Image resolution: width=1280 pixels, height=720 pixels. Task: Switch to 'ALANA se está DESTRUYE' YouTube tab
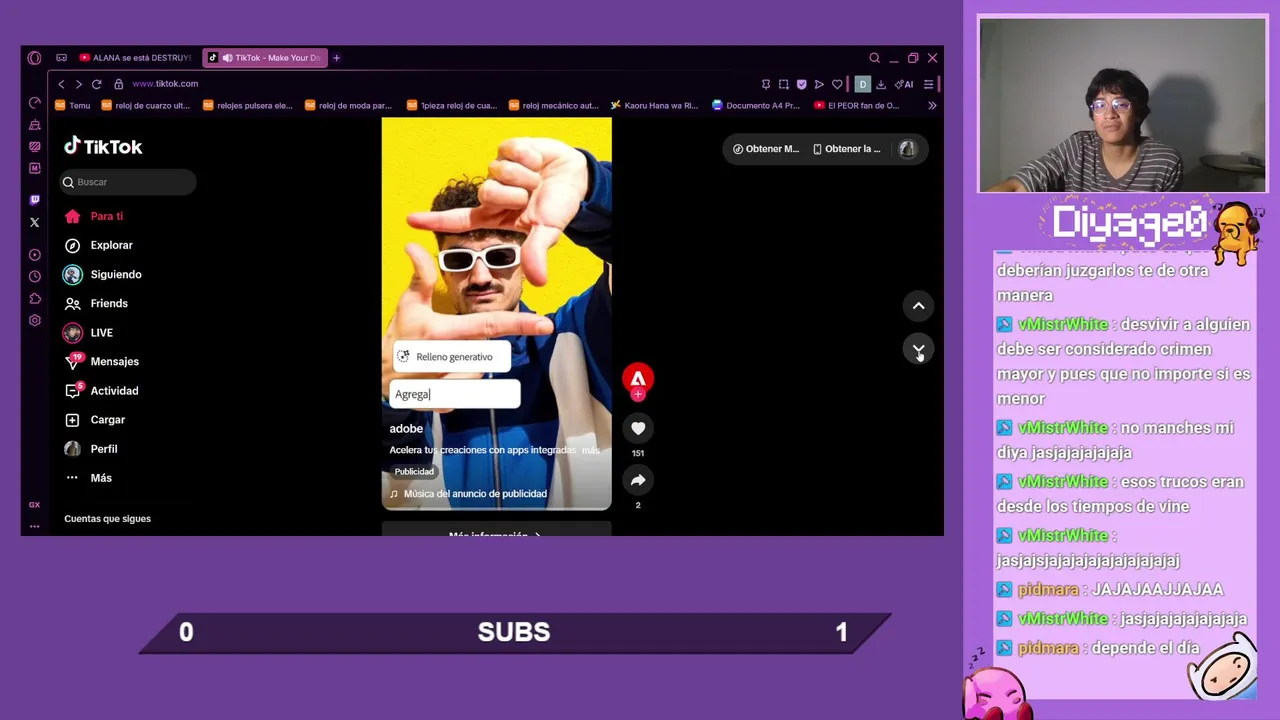click(135, 58)
